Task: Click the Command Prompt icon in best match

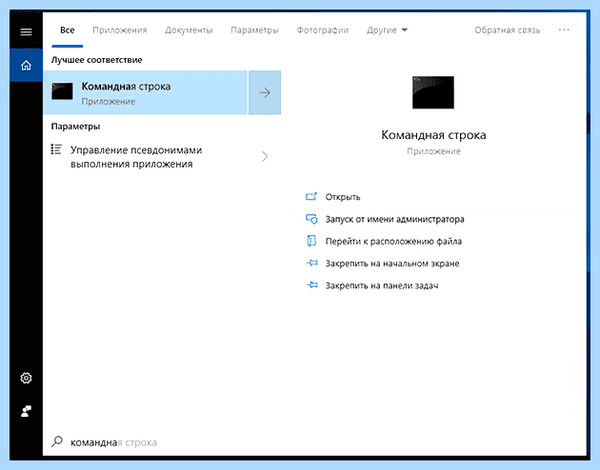Action: pyautogui.click(x=62, y=91)
